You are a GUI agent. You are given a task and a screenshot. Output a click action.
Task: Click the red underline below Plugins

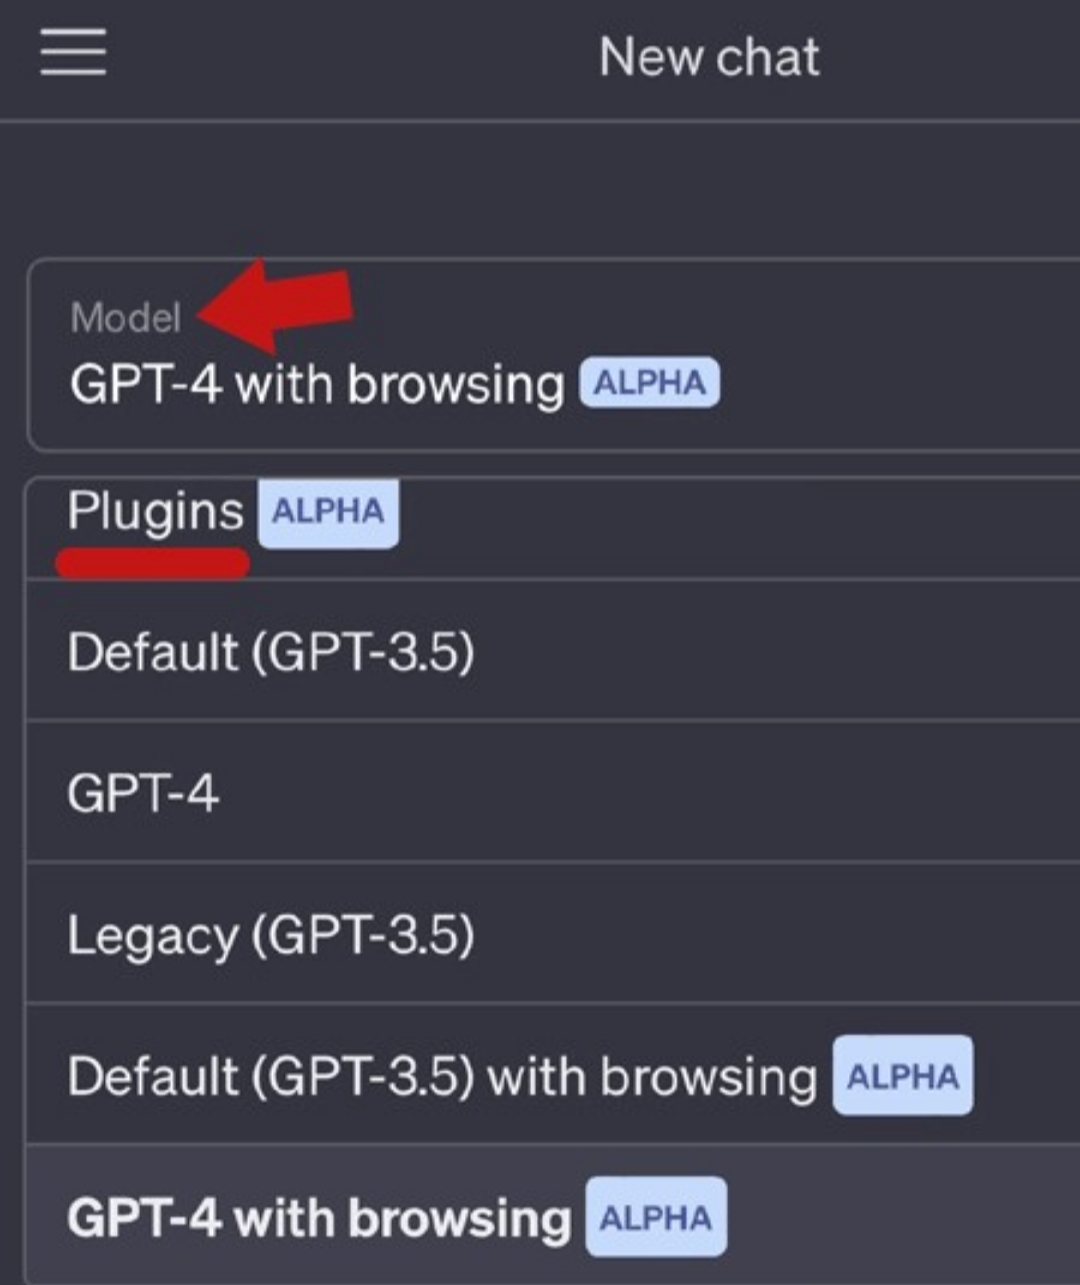(x=152, y=561)
